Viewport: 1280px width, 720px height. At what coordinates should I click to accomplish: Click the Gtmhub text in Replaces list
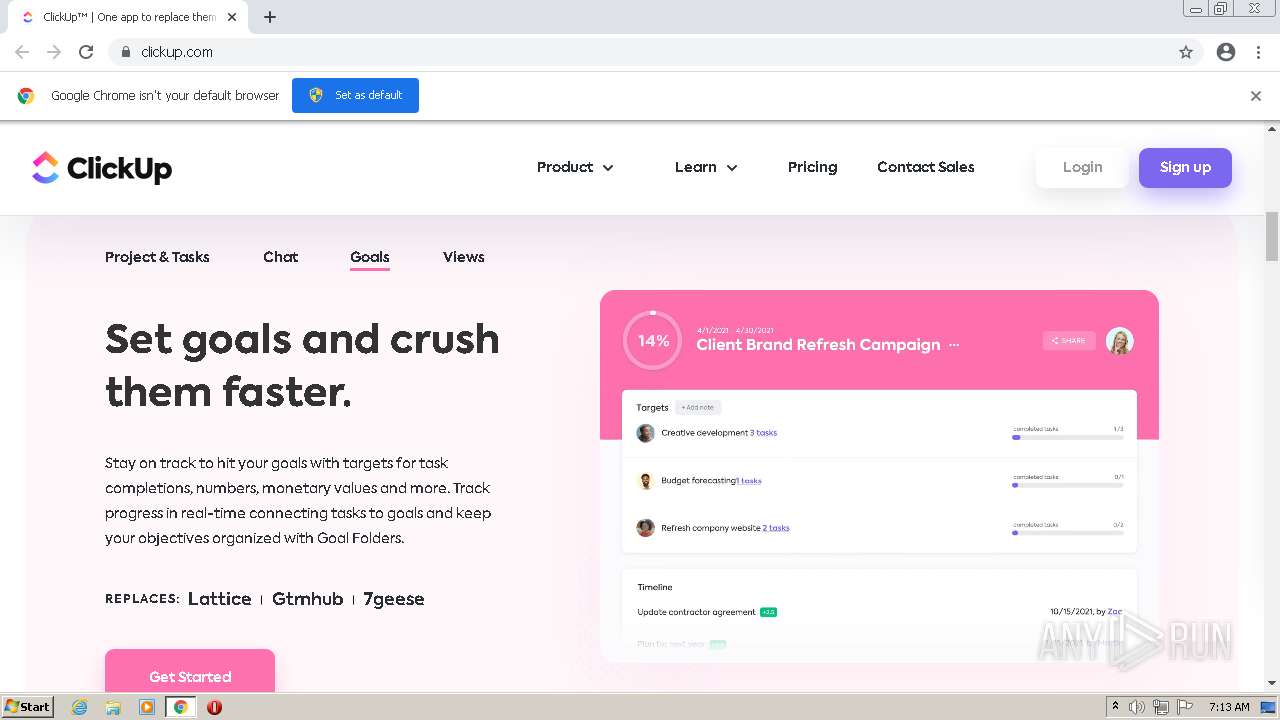point(307,599)
